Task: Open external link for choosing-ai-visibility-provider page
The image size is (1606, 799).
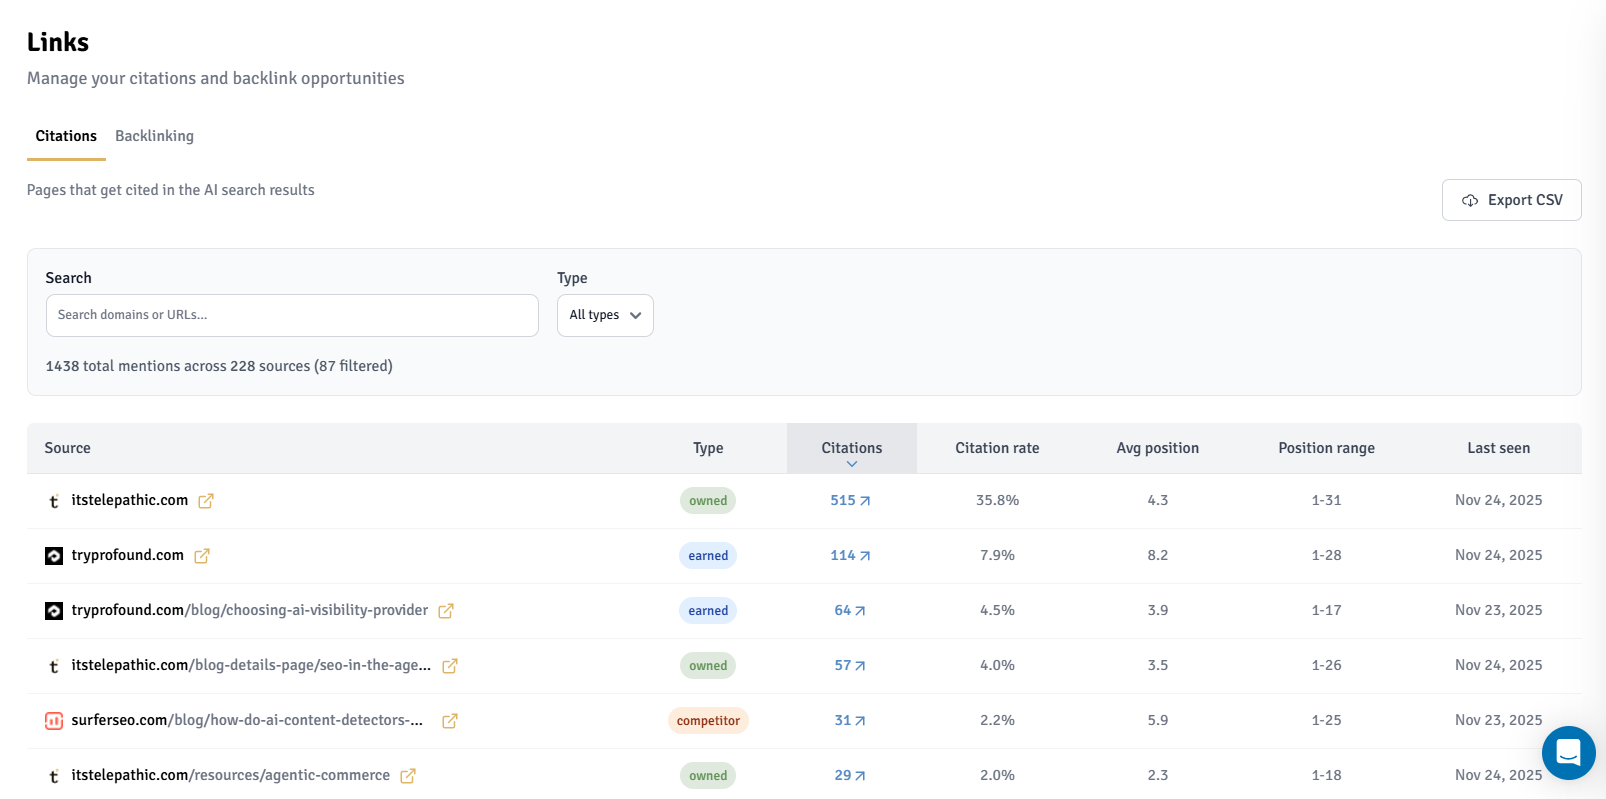Action: pos(446,611)
